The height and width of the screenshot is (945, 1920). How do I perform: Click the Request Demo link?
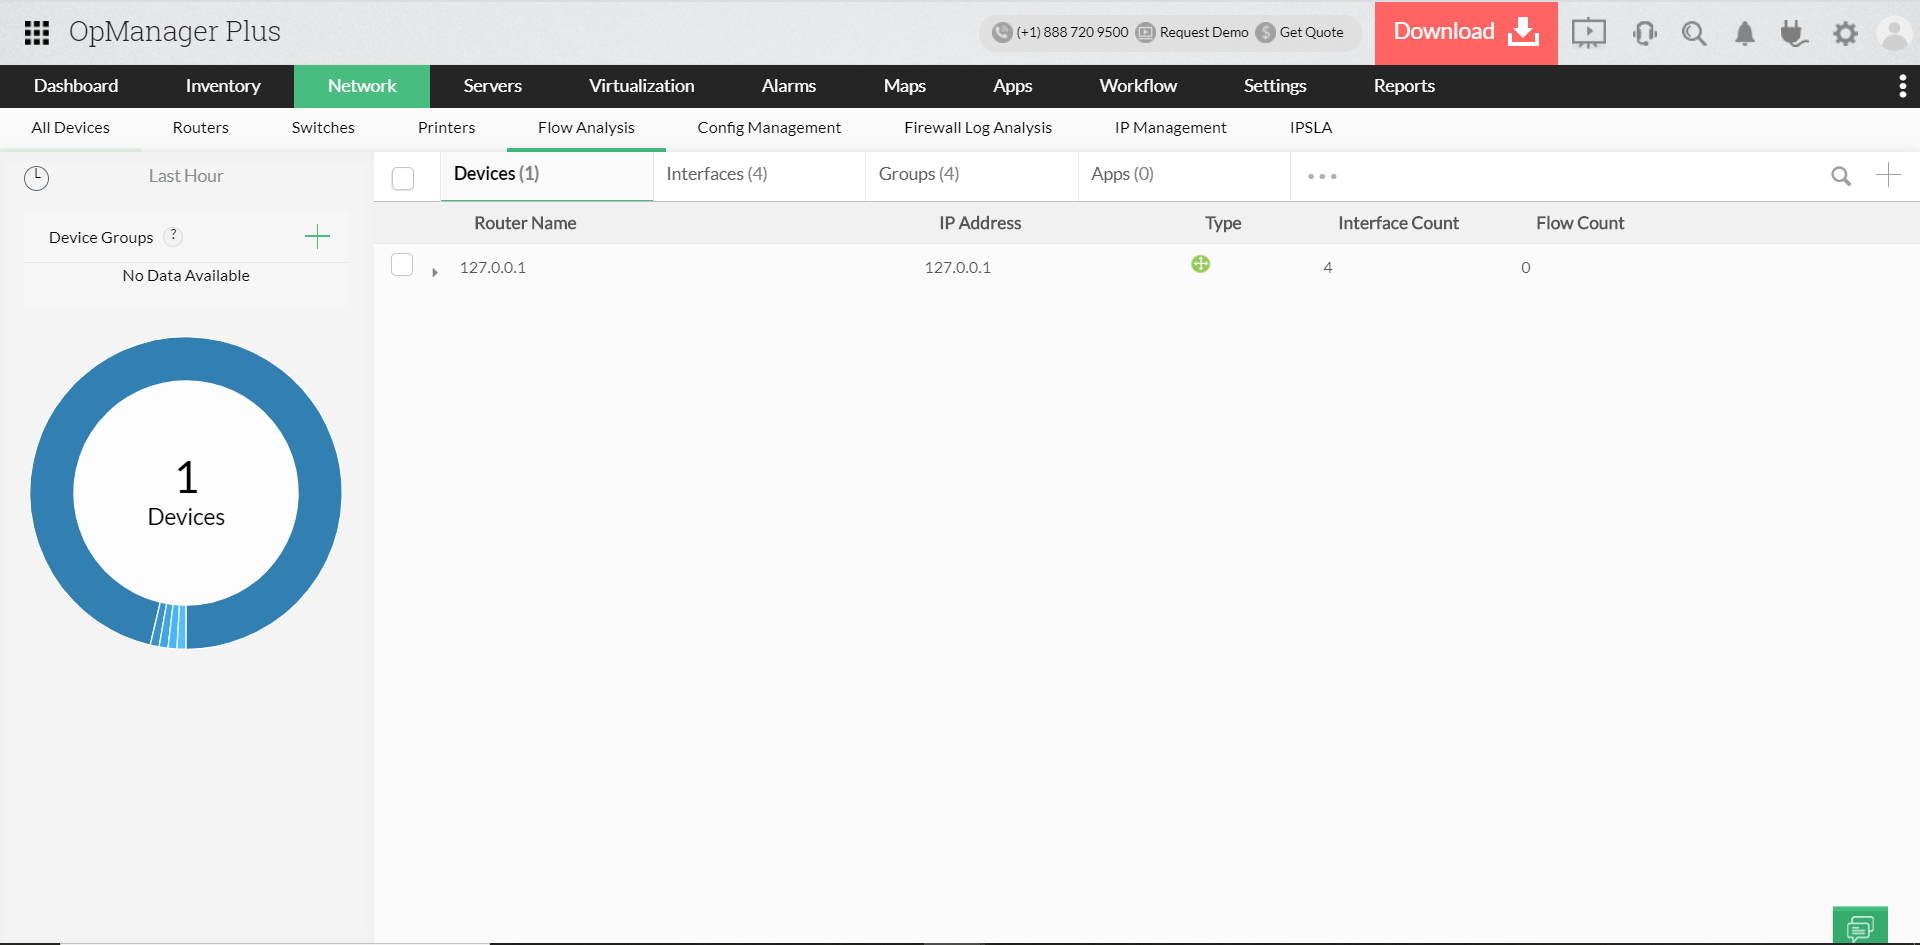tap(1204, 33)
